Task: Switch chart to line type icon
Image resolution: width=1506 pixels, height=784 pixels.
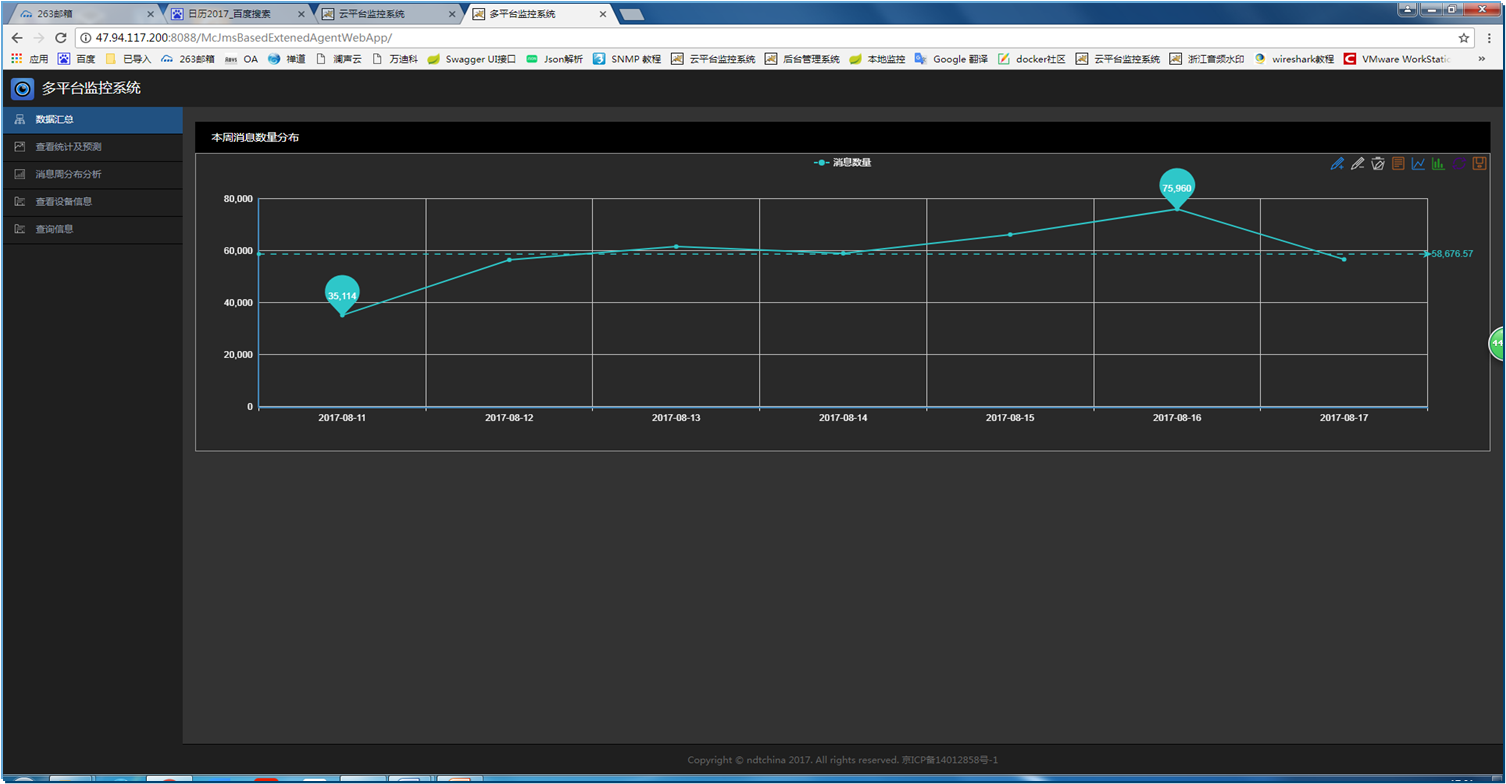Action: click(1418, 163)
